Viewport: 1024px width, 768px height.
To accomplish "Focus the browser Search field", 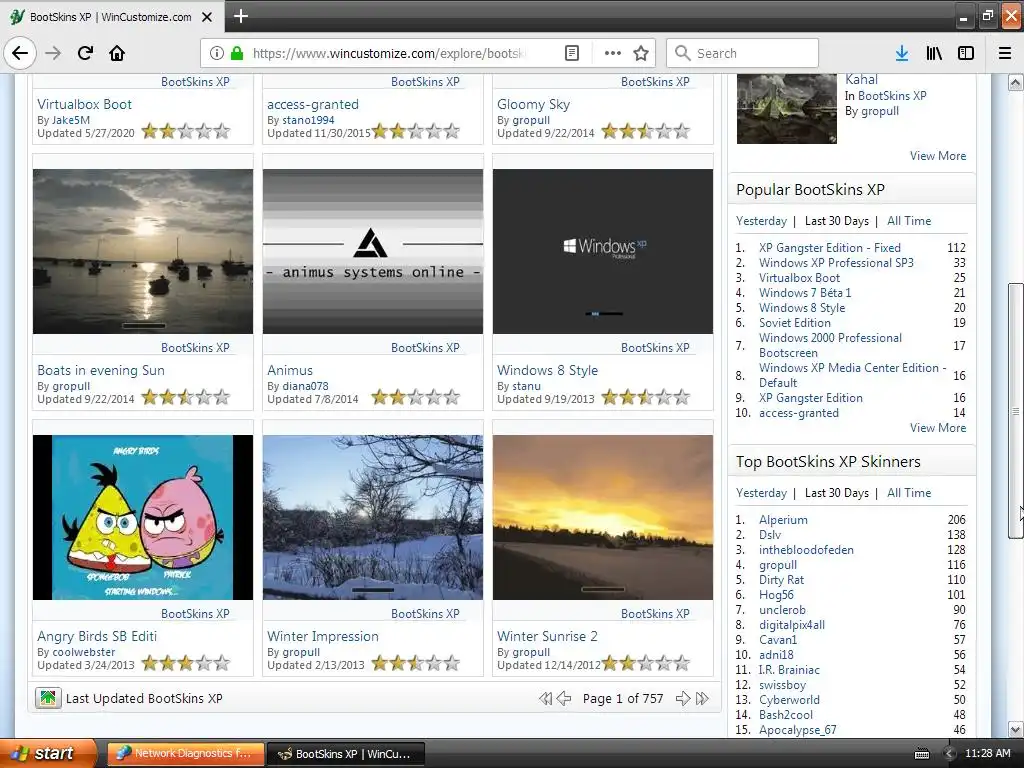I will click(742, 53).
